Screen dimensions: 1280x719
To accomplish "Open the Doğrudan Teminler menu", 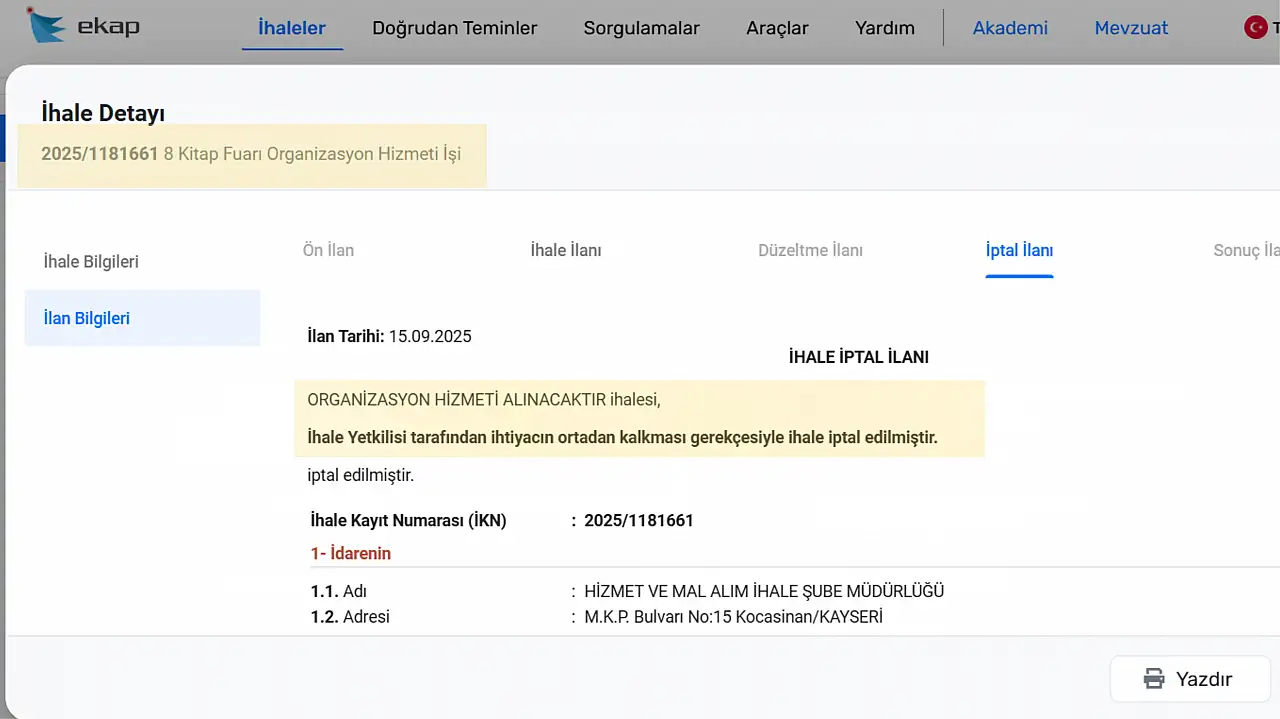I will coord(454,28).
